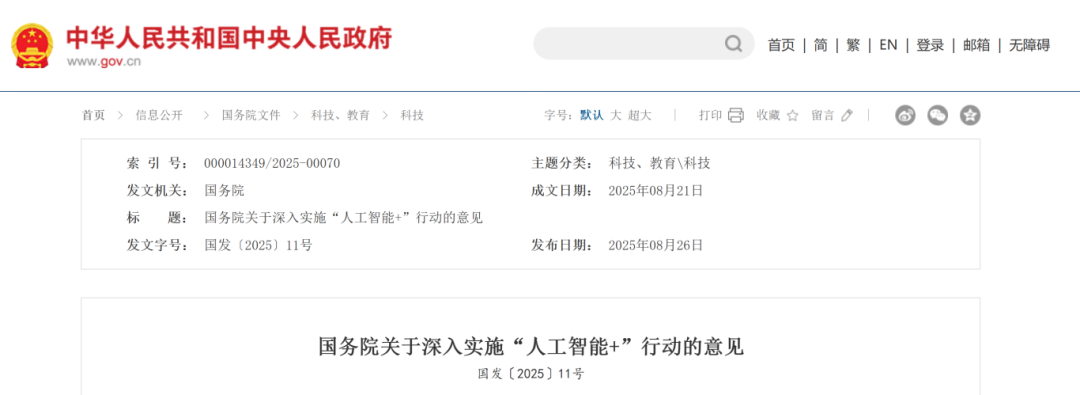
Task: Click the star icon next to 收藏
Action: pyautogui.click(x=792, y=115)
